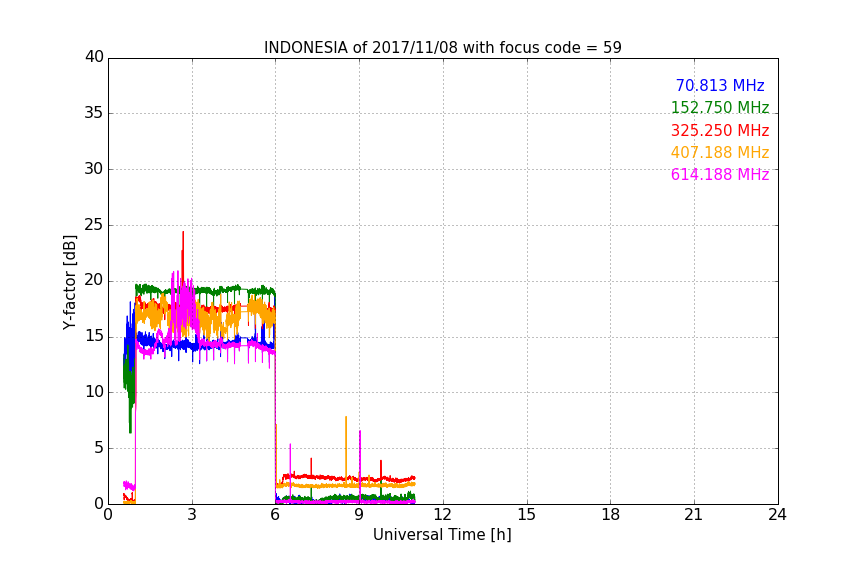Click the y-axis tick value 30
This screenshot has width=864, height=576.
[94, 169]
